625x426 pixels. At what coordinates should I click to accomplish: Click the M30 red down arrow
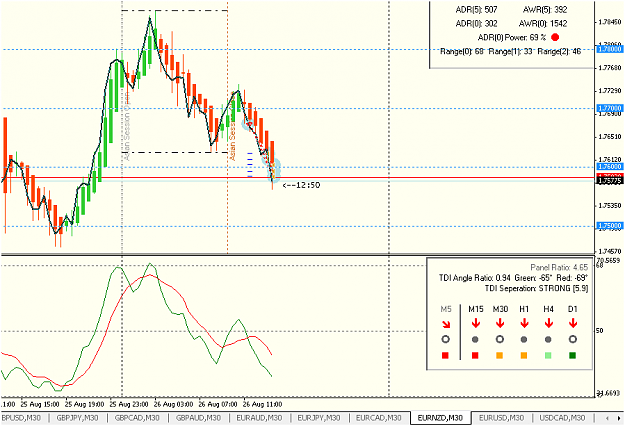[499, 323]
